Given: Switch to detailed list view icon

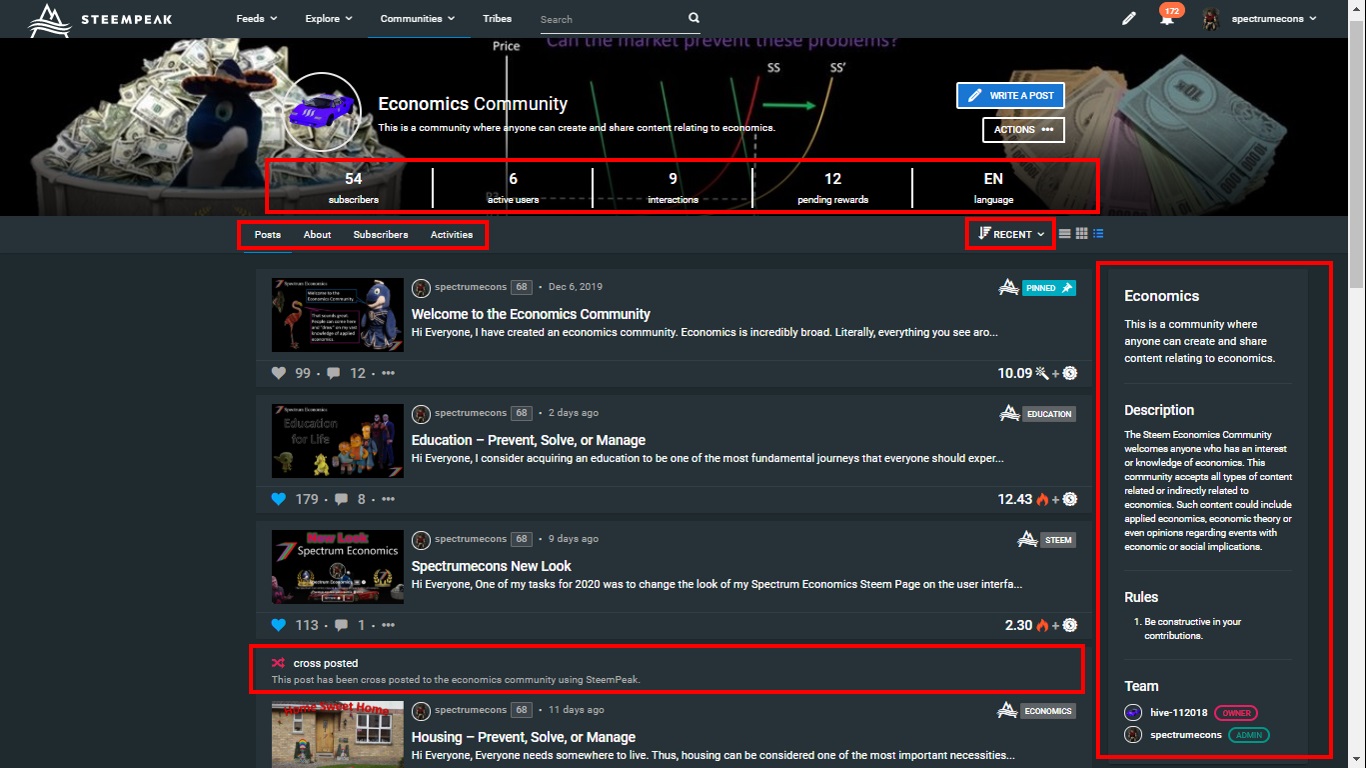Looking at the screenshot, I should click(x=1098, y=234).
